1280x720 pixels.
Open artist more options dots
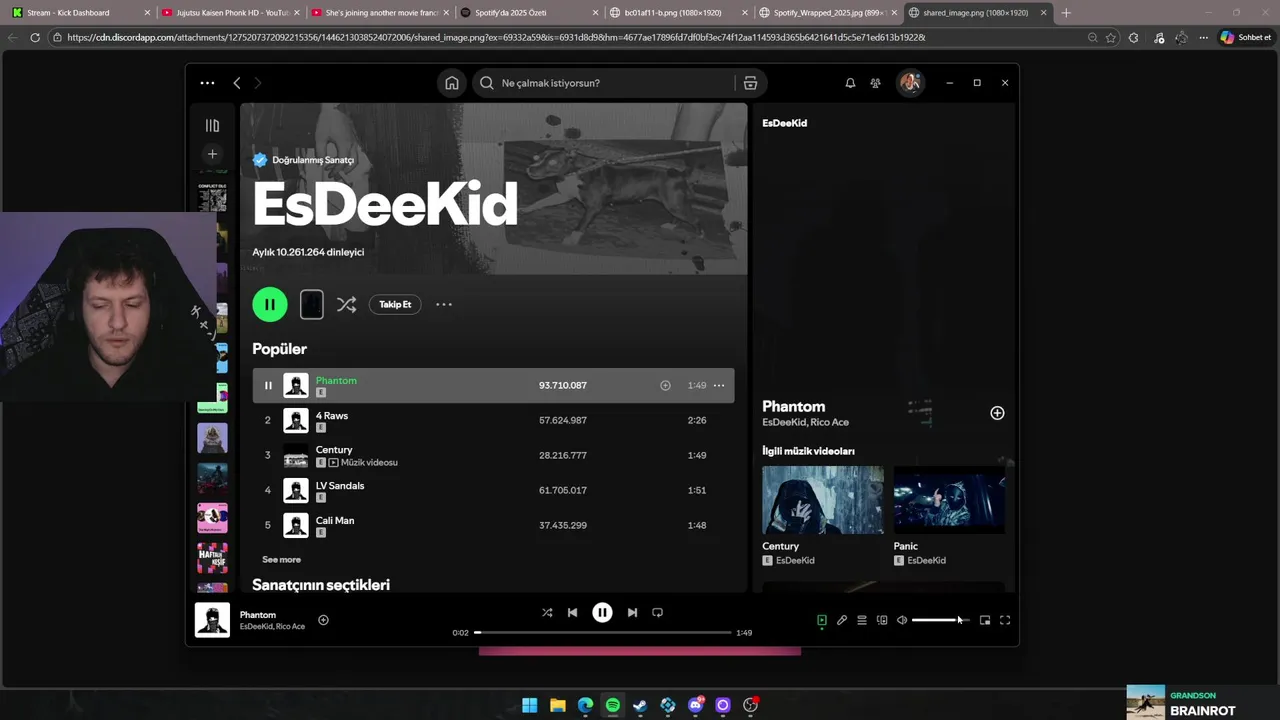[444, 304]
